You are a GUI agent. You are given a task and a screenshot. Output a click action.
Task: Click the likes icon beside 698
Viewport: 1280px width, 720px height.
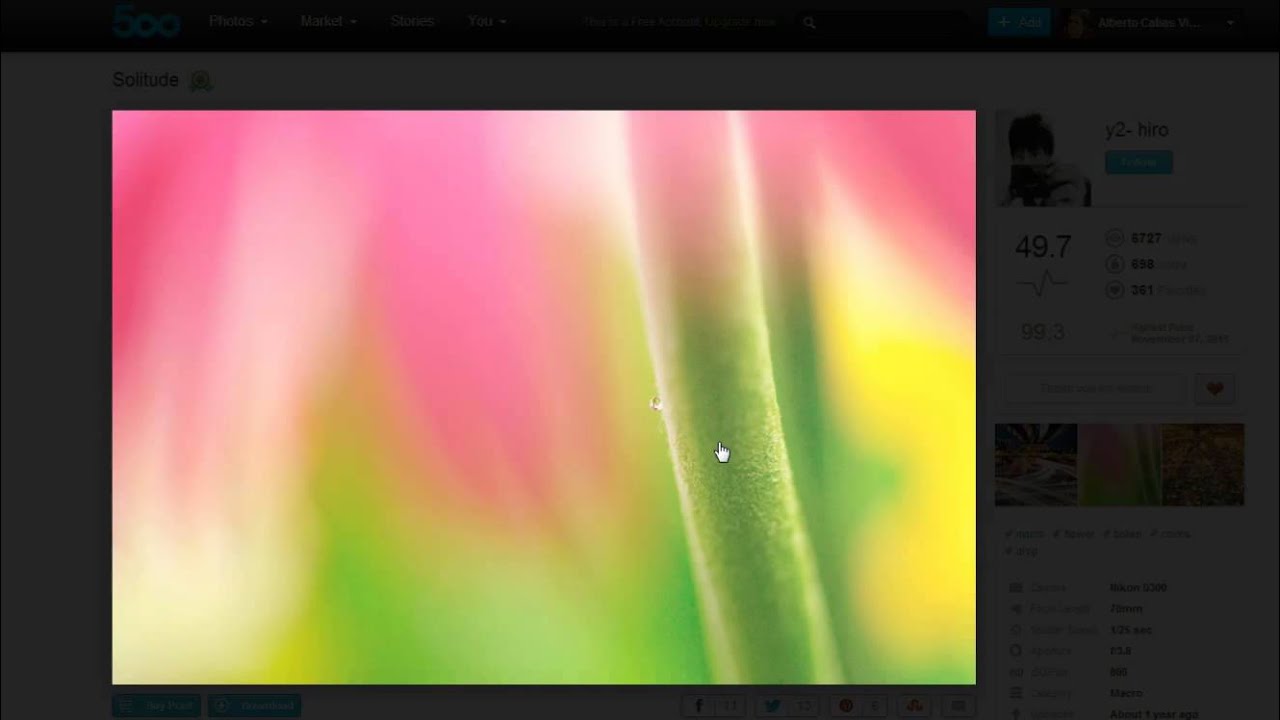(x=1115, y=264)
